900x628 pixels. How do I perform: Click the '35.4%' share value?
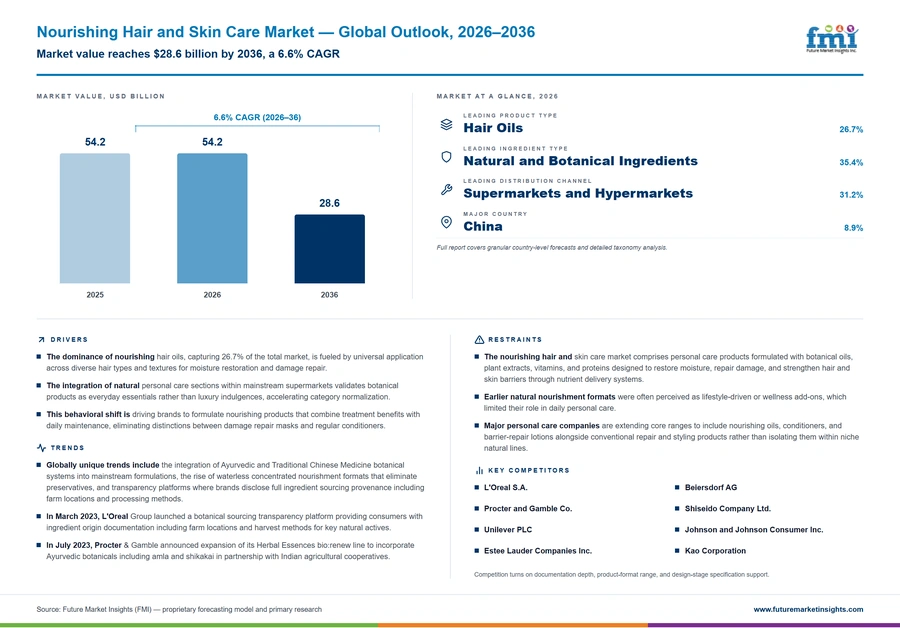(851, 162)
